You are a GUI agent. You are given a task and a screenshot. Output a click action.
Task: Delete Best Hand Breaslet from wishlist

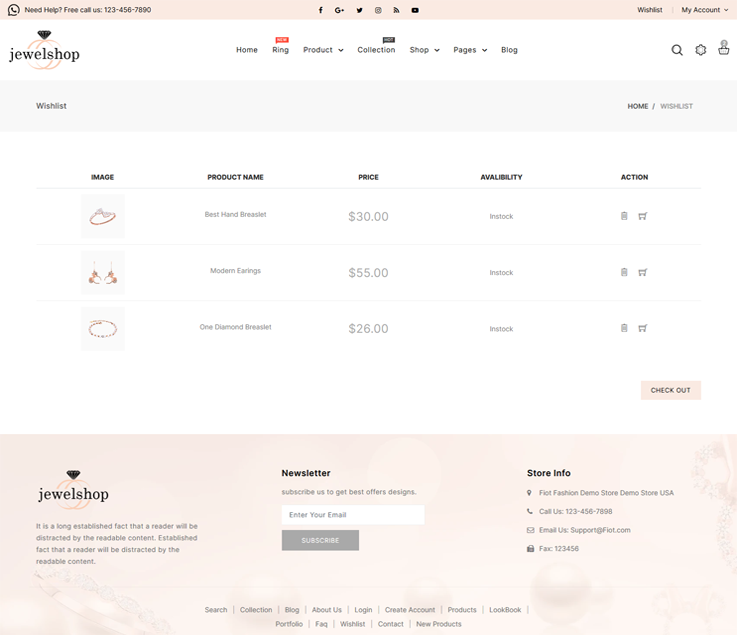(x=624, y=216)
